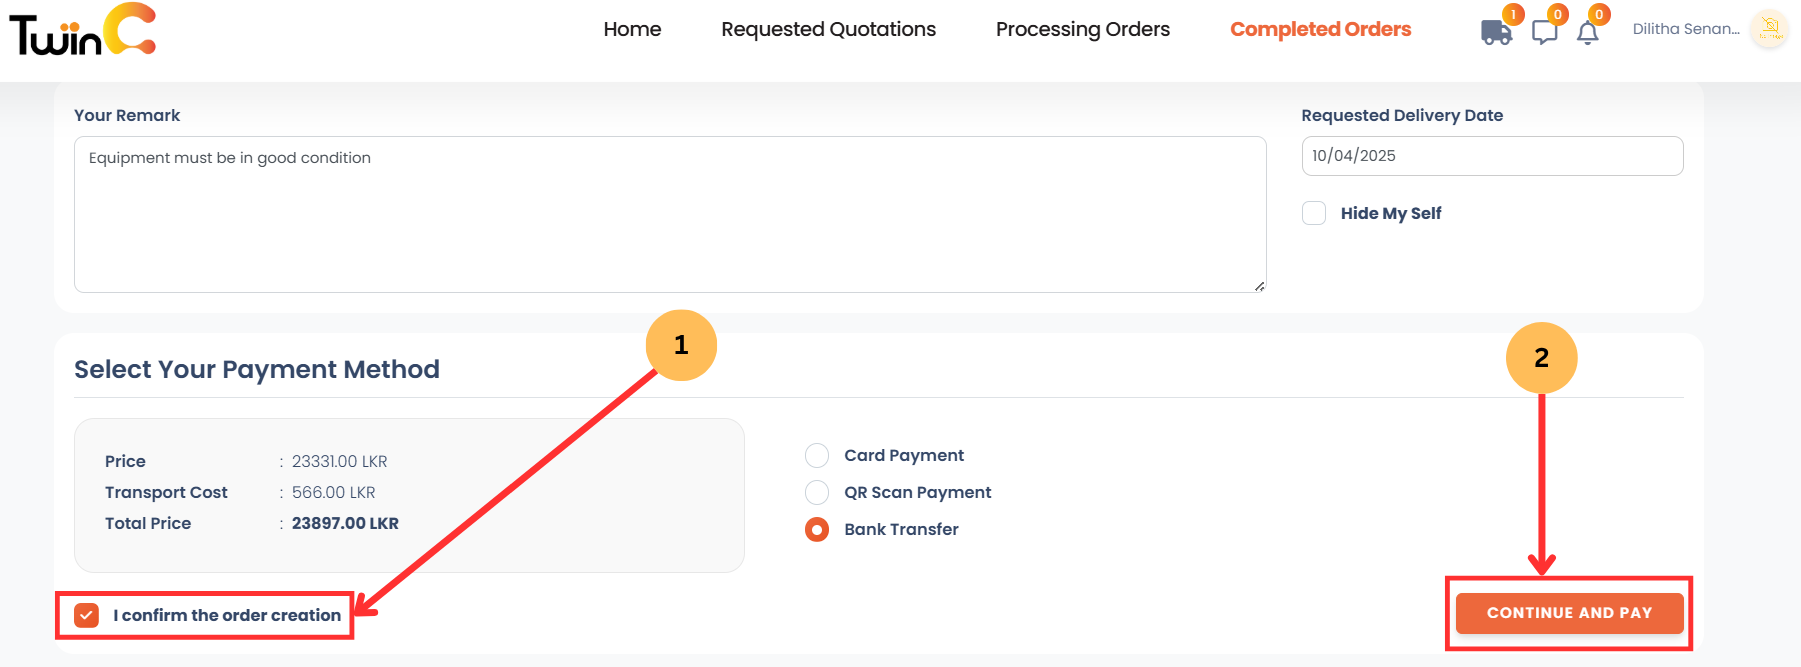This screenshot has width=1801, height=667.
Task: Click the CONTINUE AND PAY button
Action: coord(1569,612)
